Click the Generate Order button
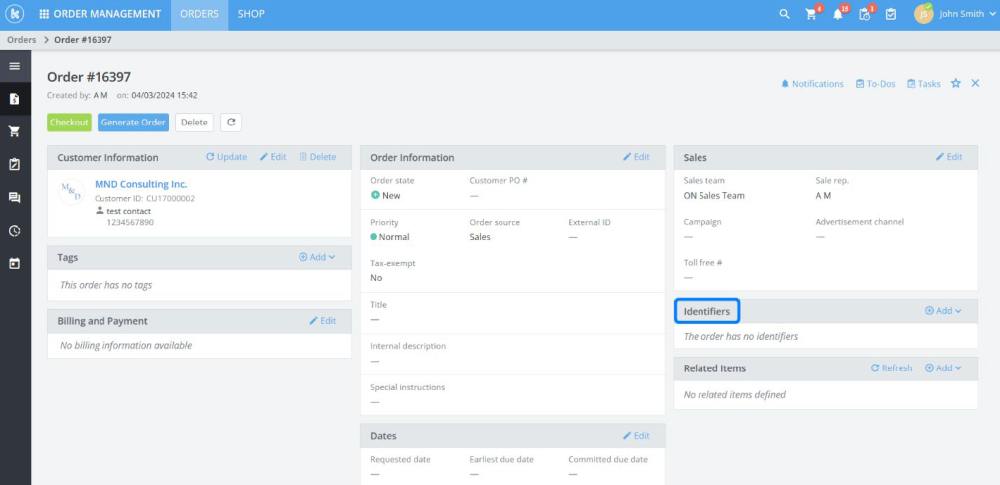Image resolution: width=1000 pixels, height=485 pixels. 133,123
